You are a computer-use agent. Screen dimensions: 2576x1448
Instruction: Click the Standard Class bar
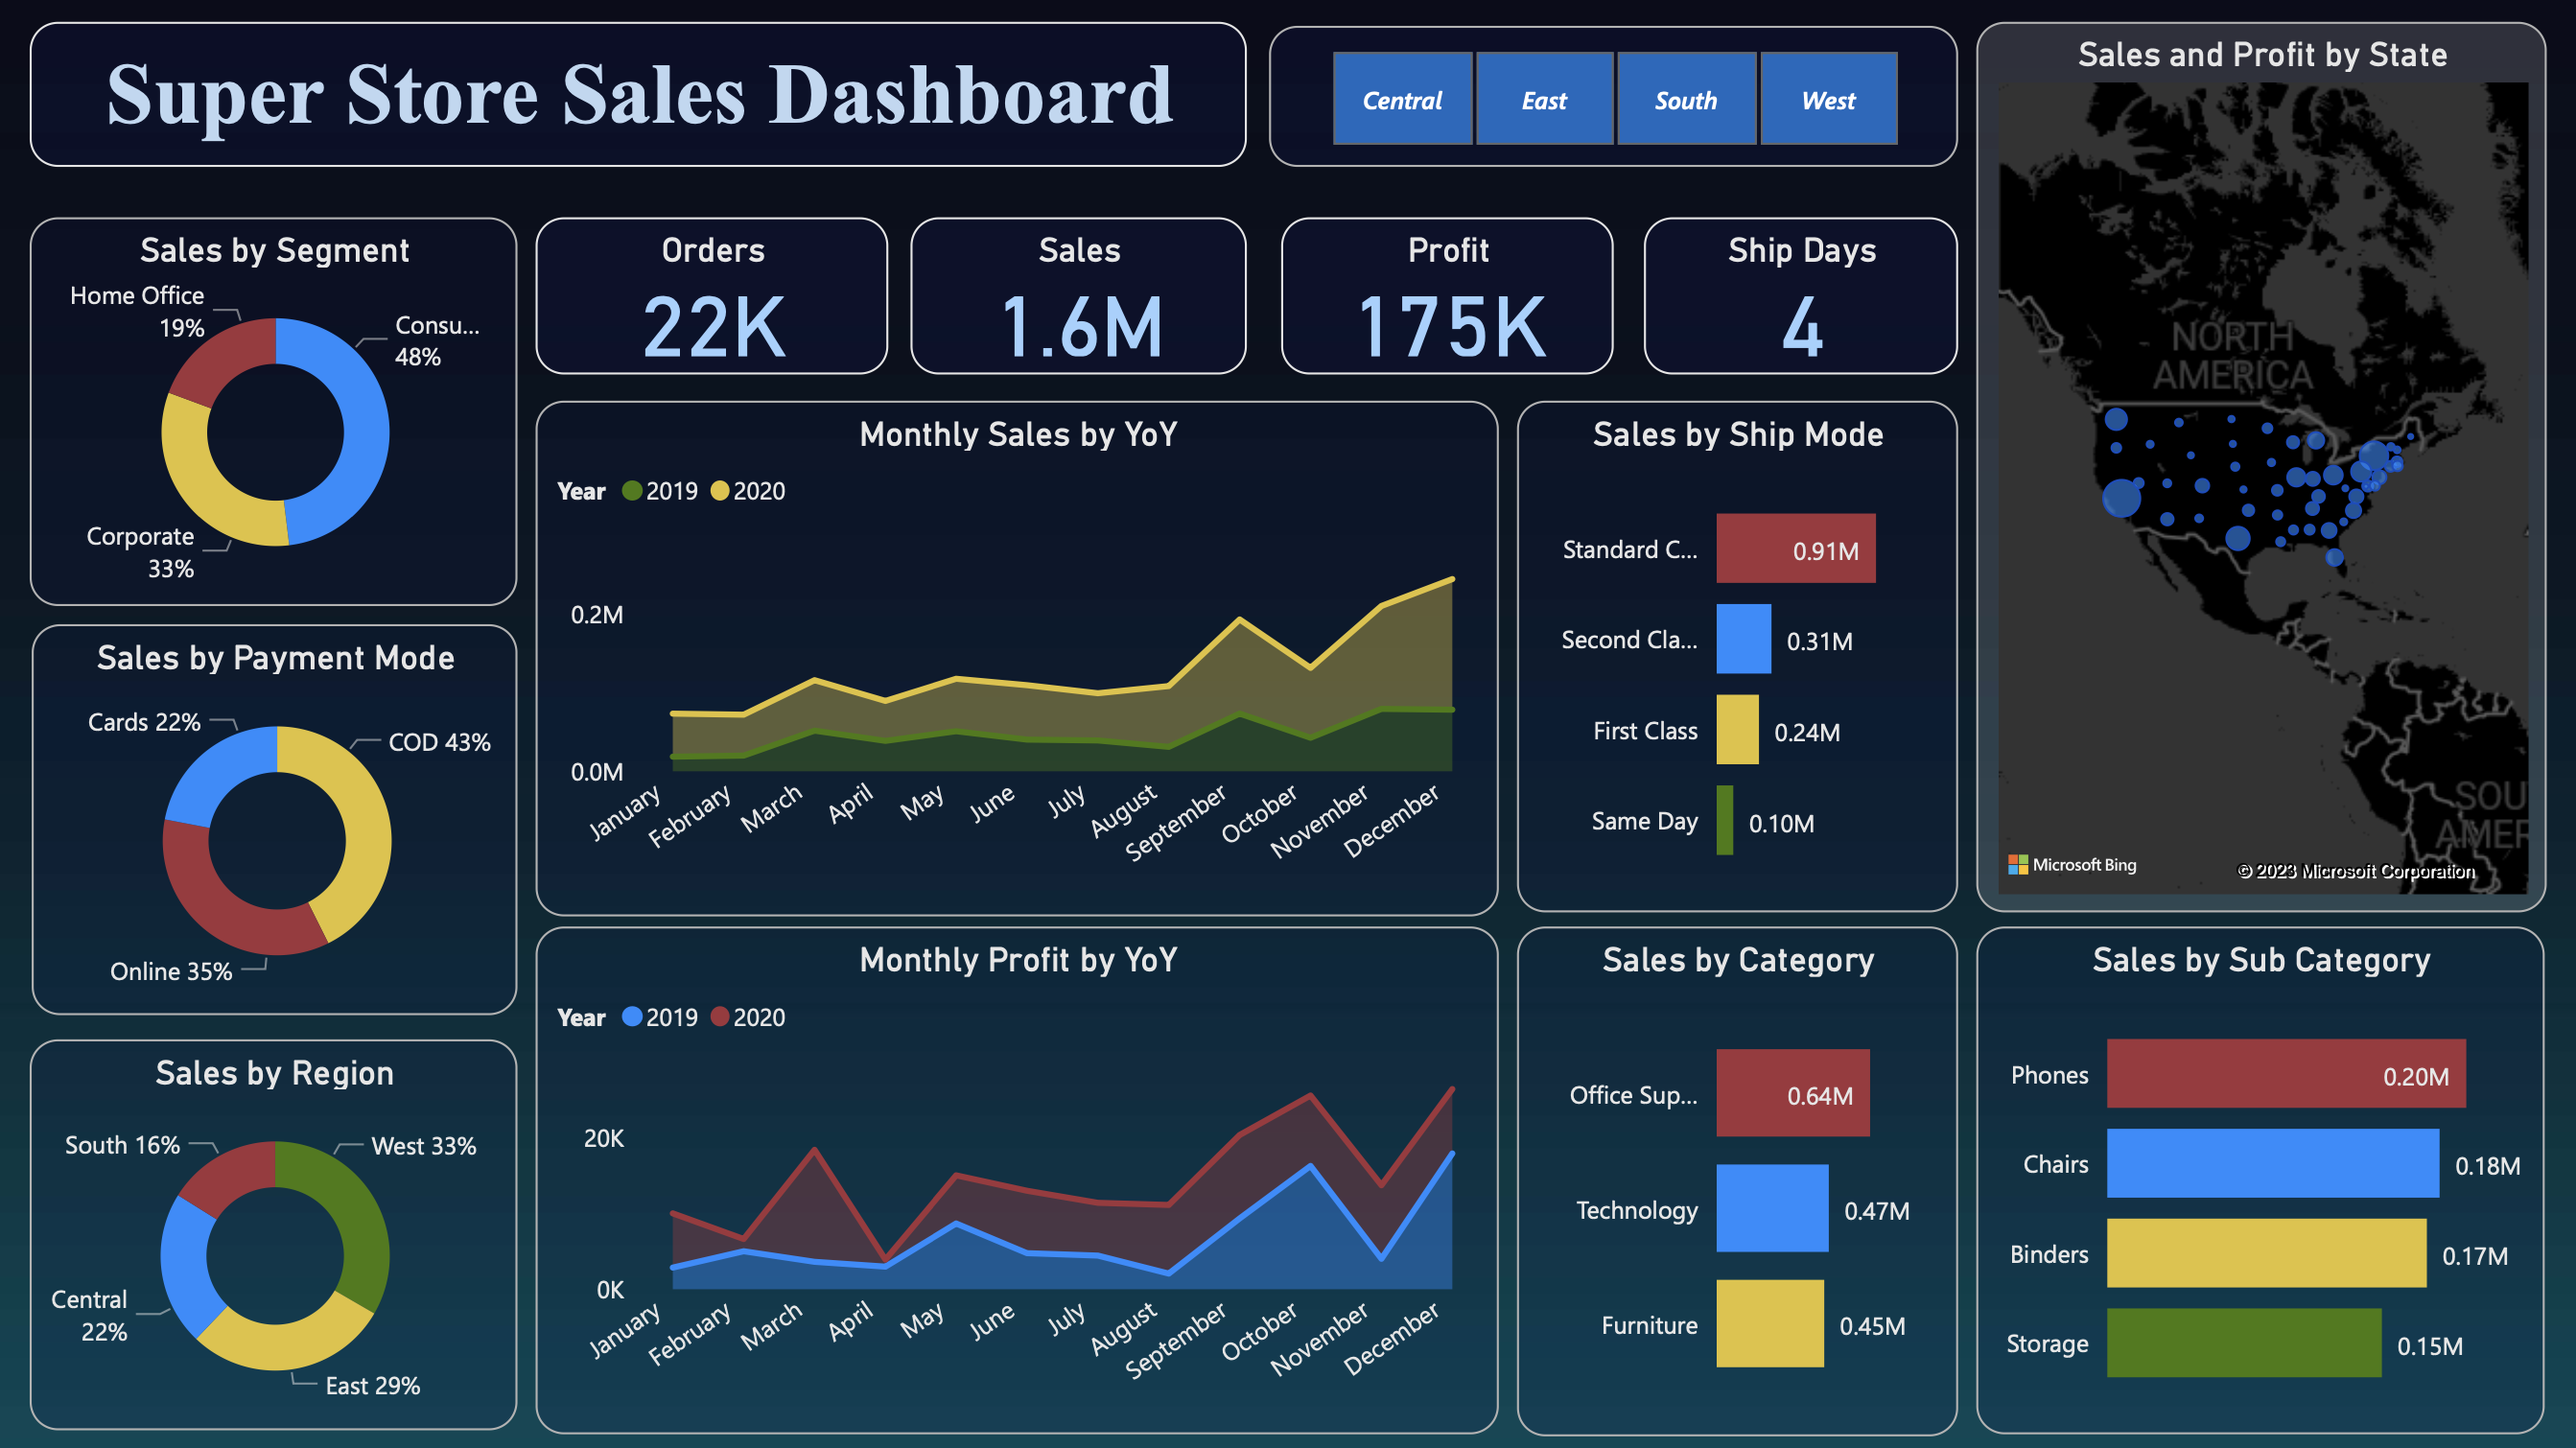point(1795,548)
